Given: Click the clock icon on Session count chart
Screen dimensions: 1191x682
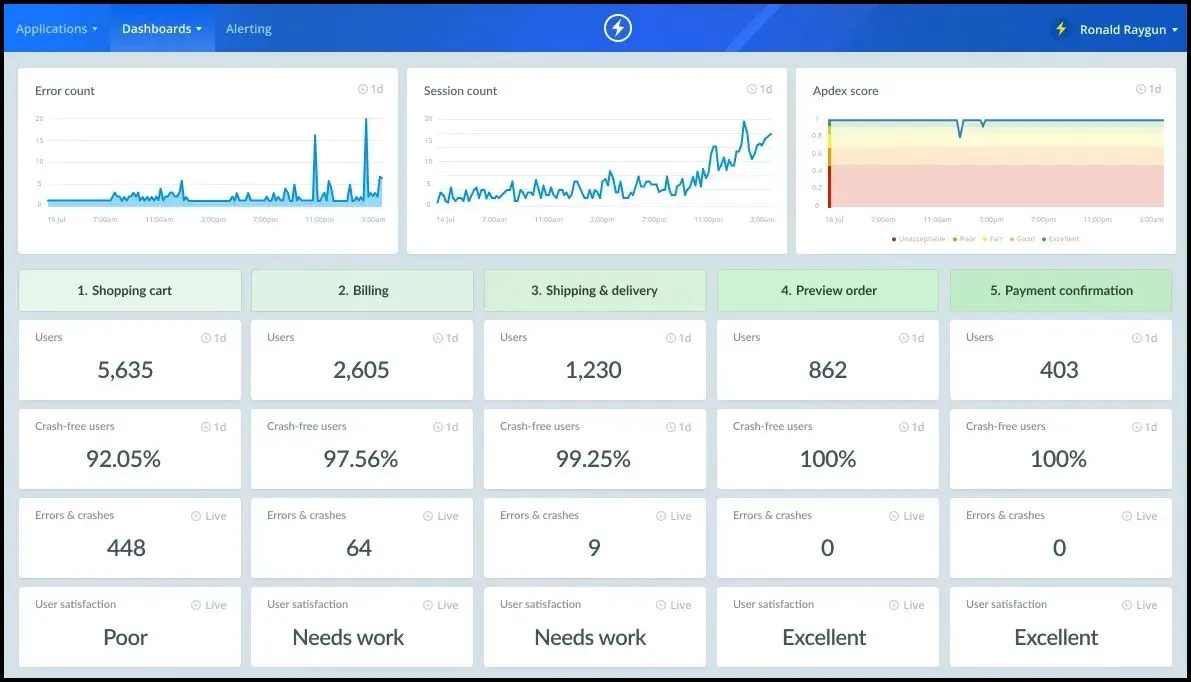Looking at the screenshot, I should (752, 89).
